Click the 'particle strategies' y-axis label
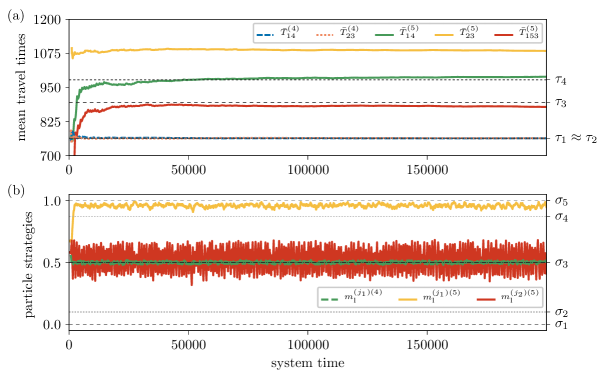Viewport: 612px width, 385px height. coord(28,264)
